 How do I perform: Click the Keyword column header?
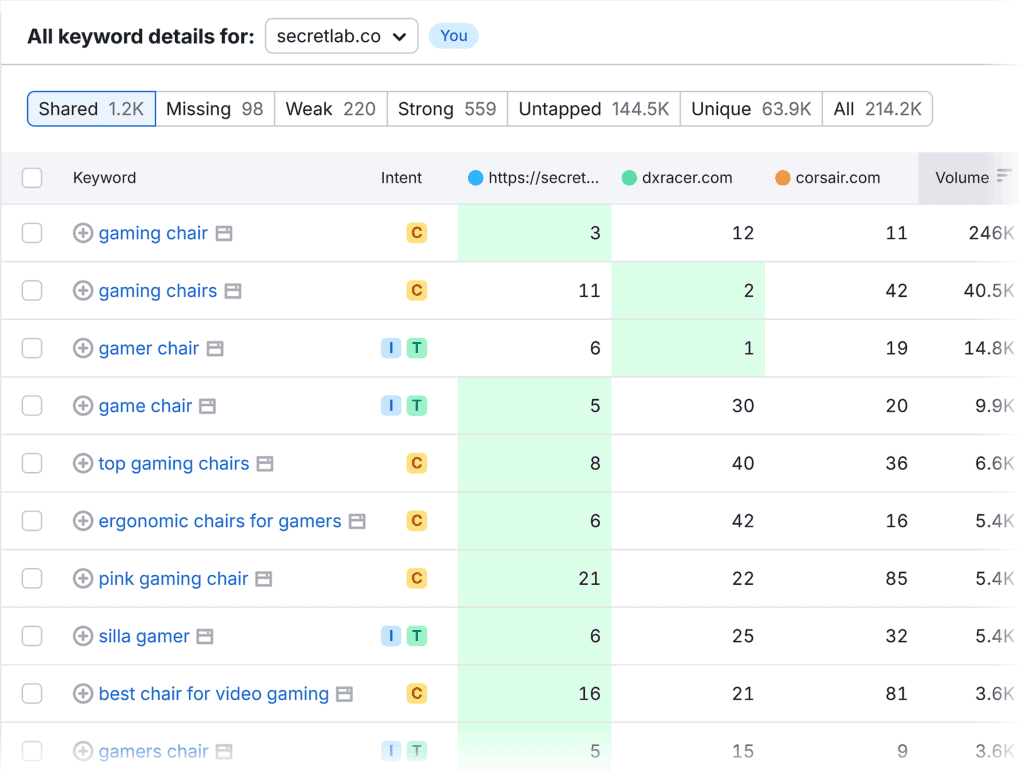pyautogui.click(x=104, y=177)
